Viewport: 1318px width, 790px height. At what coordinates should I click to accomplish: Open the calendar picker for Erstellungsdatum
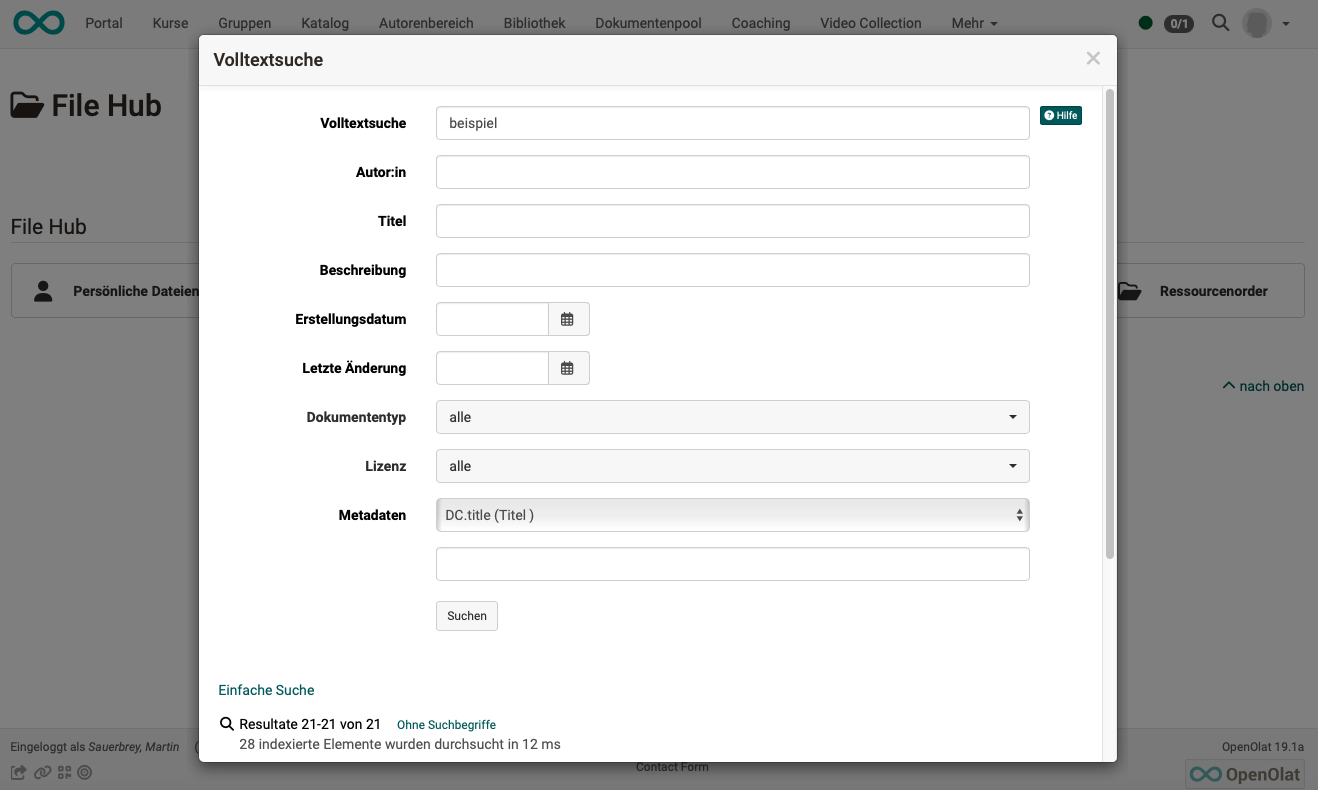(x=568, y=319)
